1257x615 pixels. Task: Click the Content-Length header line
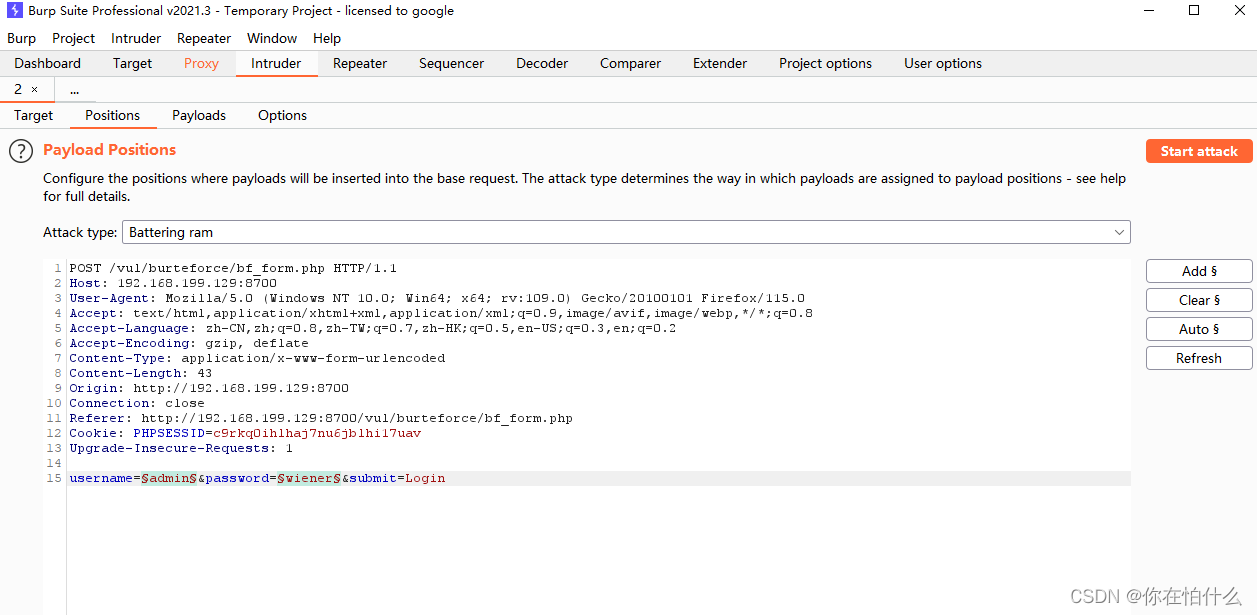coord(141,373)
